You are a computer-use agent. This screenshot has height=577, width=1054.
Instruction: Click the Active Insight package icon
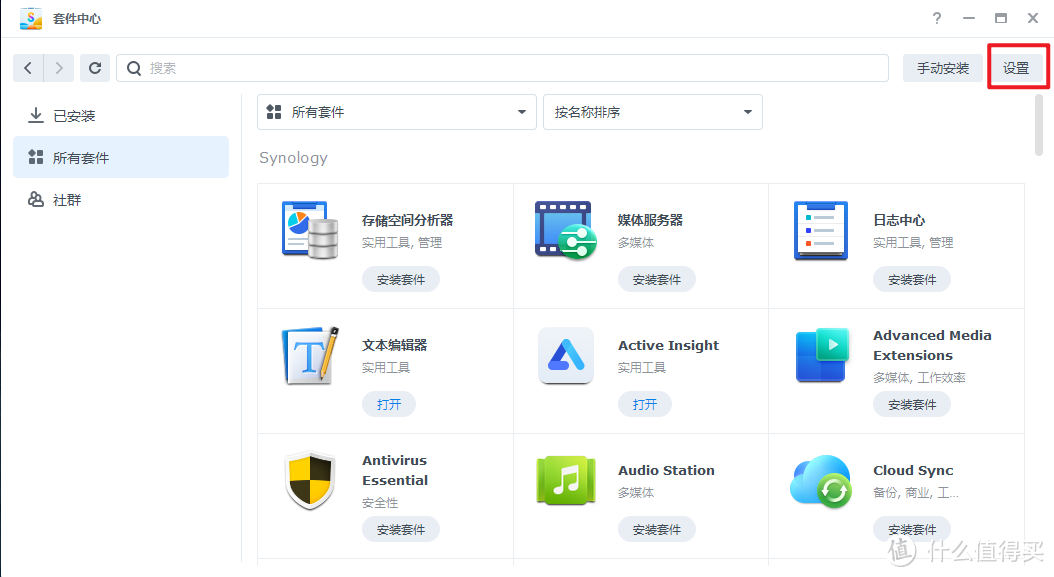pyautogui.click(x=565, y=355)
